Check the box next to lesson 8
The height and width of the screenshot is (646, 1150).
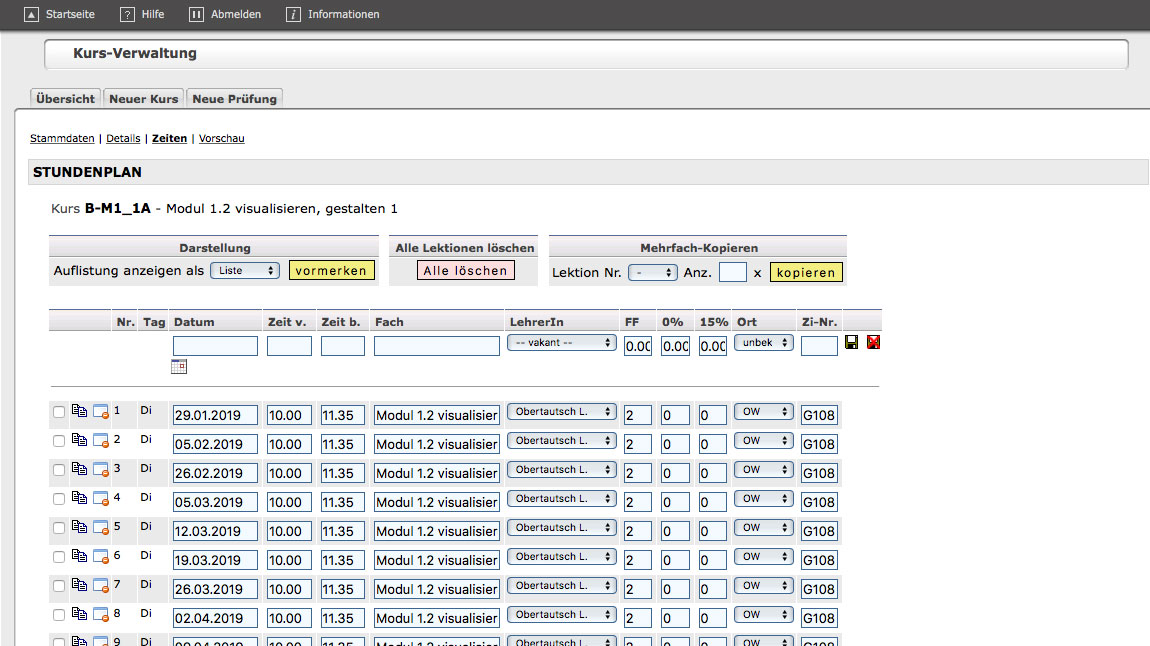pos(59,615)
